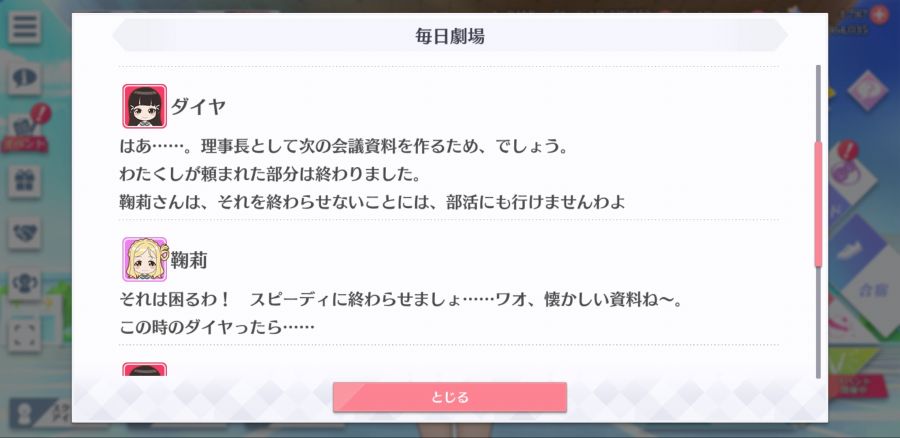Tap the plus icon to add stars
The height and width of the screenshot is (438, 900).
[x=878, y=15]
